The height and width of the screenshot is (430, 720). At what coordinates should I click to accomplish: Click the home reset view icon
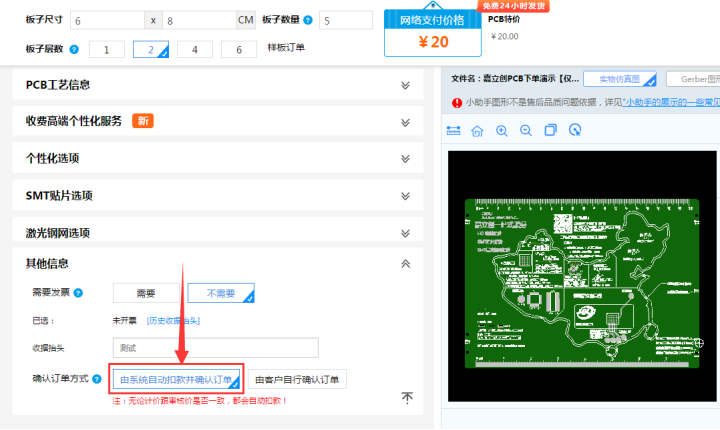477,130
